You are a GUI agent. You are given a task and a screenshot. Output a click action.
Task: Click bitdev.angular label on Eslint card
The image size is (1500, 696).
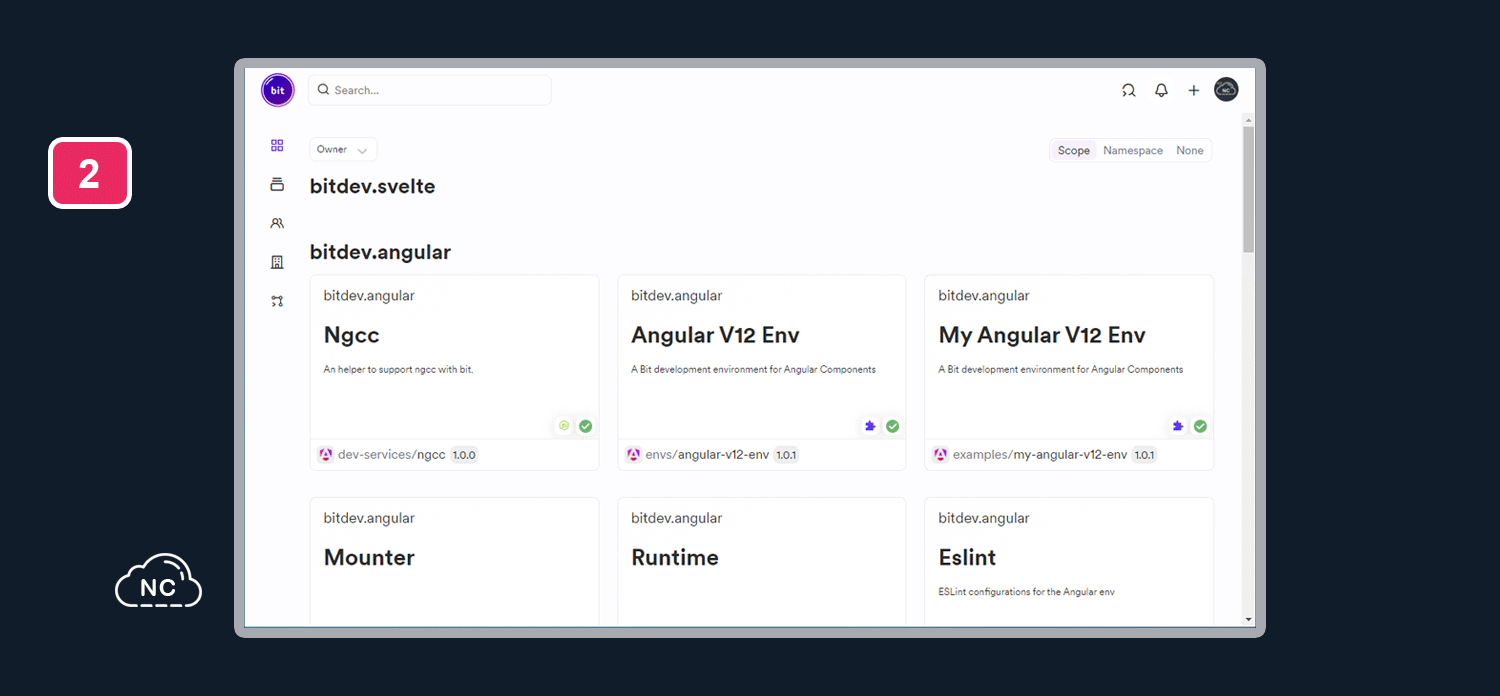(x=984, y=518)
